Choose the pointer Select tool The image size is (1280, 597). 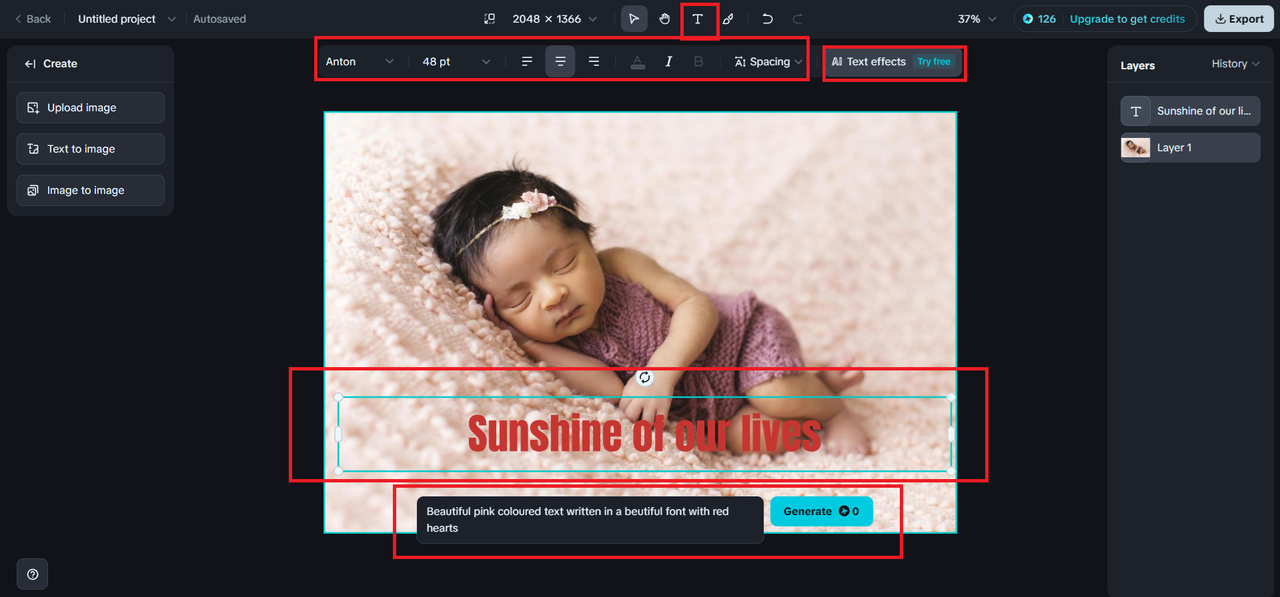click(x=634, y=19)
